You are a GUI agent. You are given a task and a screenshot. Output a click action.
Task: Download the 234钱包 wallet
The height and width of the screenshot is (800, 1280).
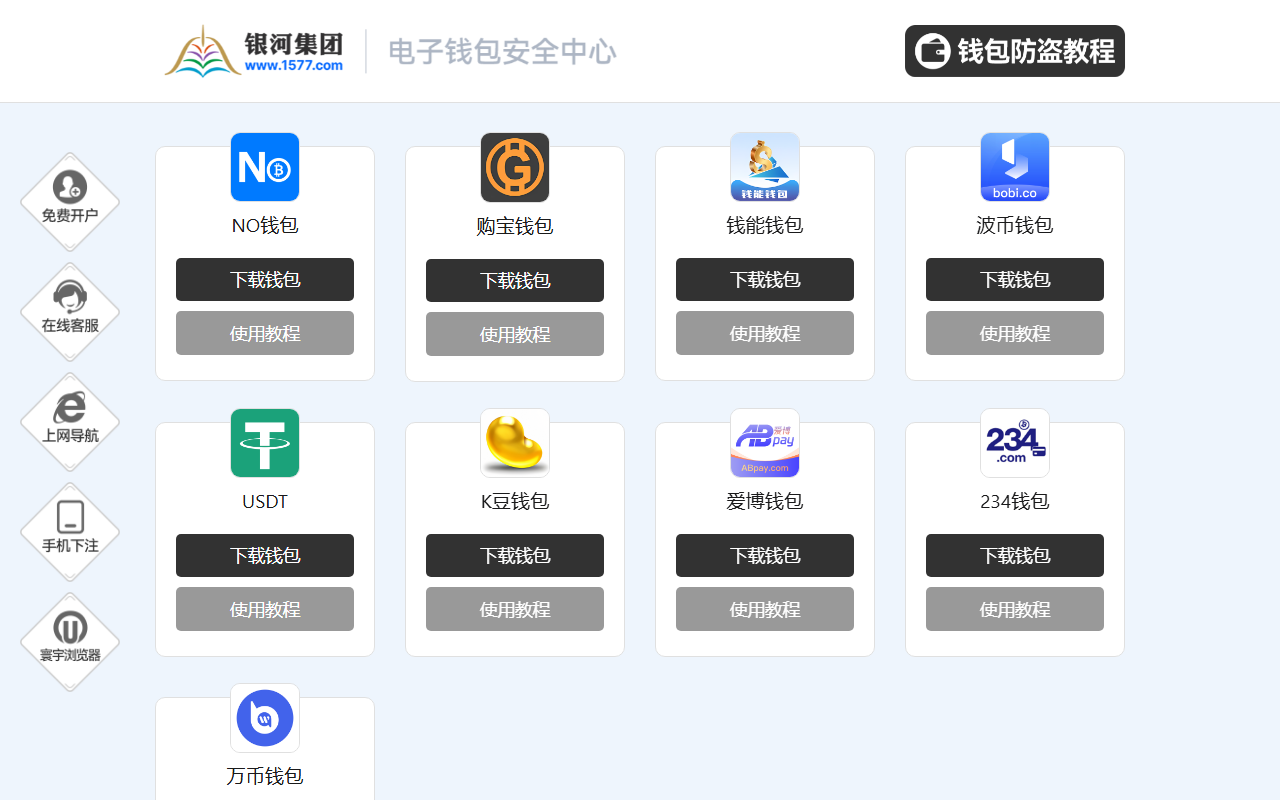[1015, 556]
